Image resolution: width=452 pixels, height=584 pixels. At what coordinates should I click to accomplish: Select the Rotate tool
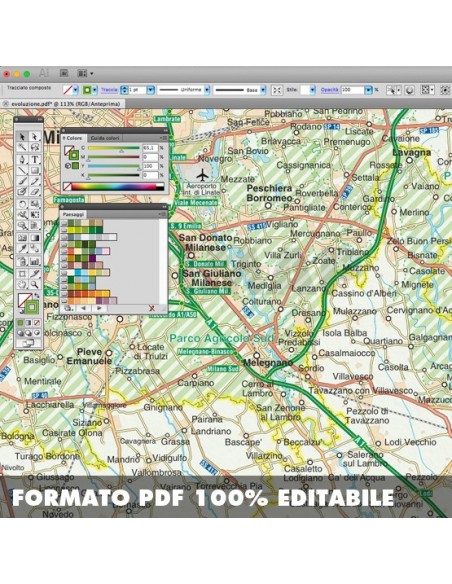[x=22, y=204]
